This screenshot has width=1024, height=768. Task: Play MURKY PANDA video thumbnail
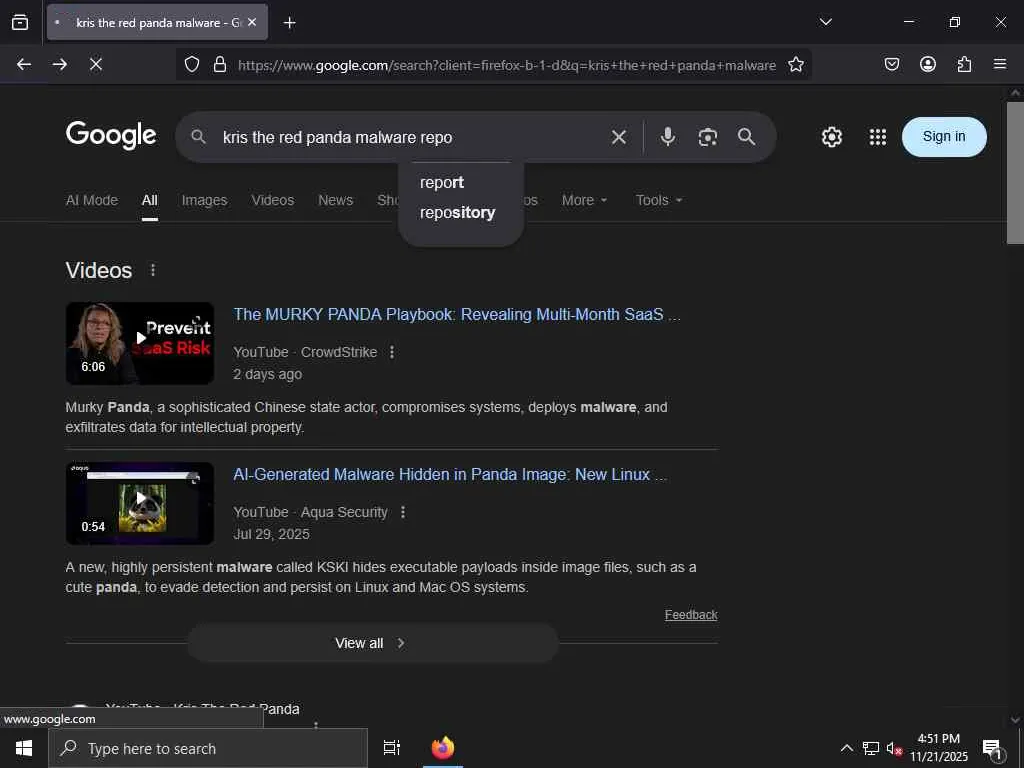click(x=140, y=343)
